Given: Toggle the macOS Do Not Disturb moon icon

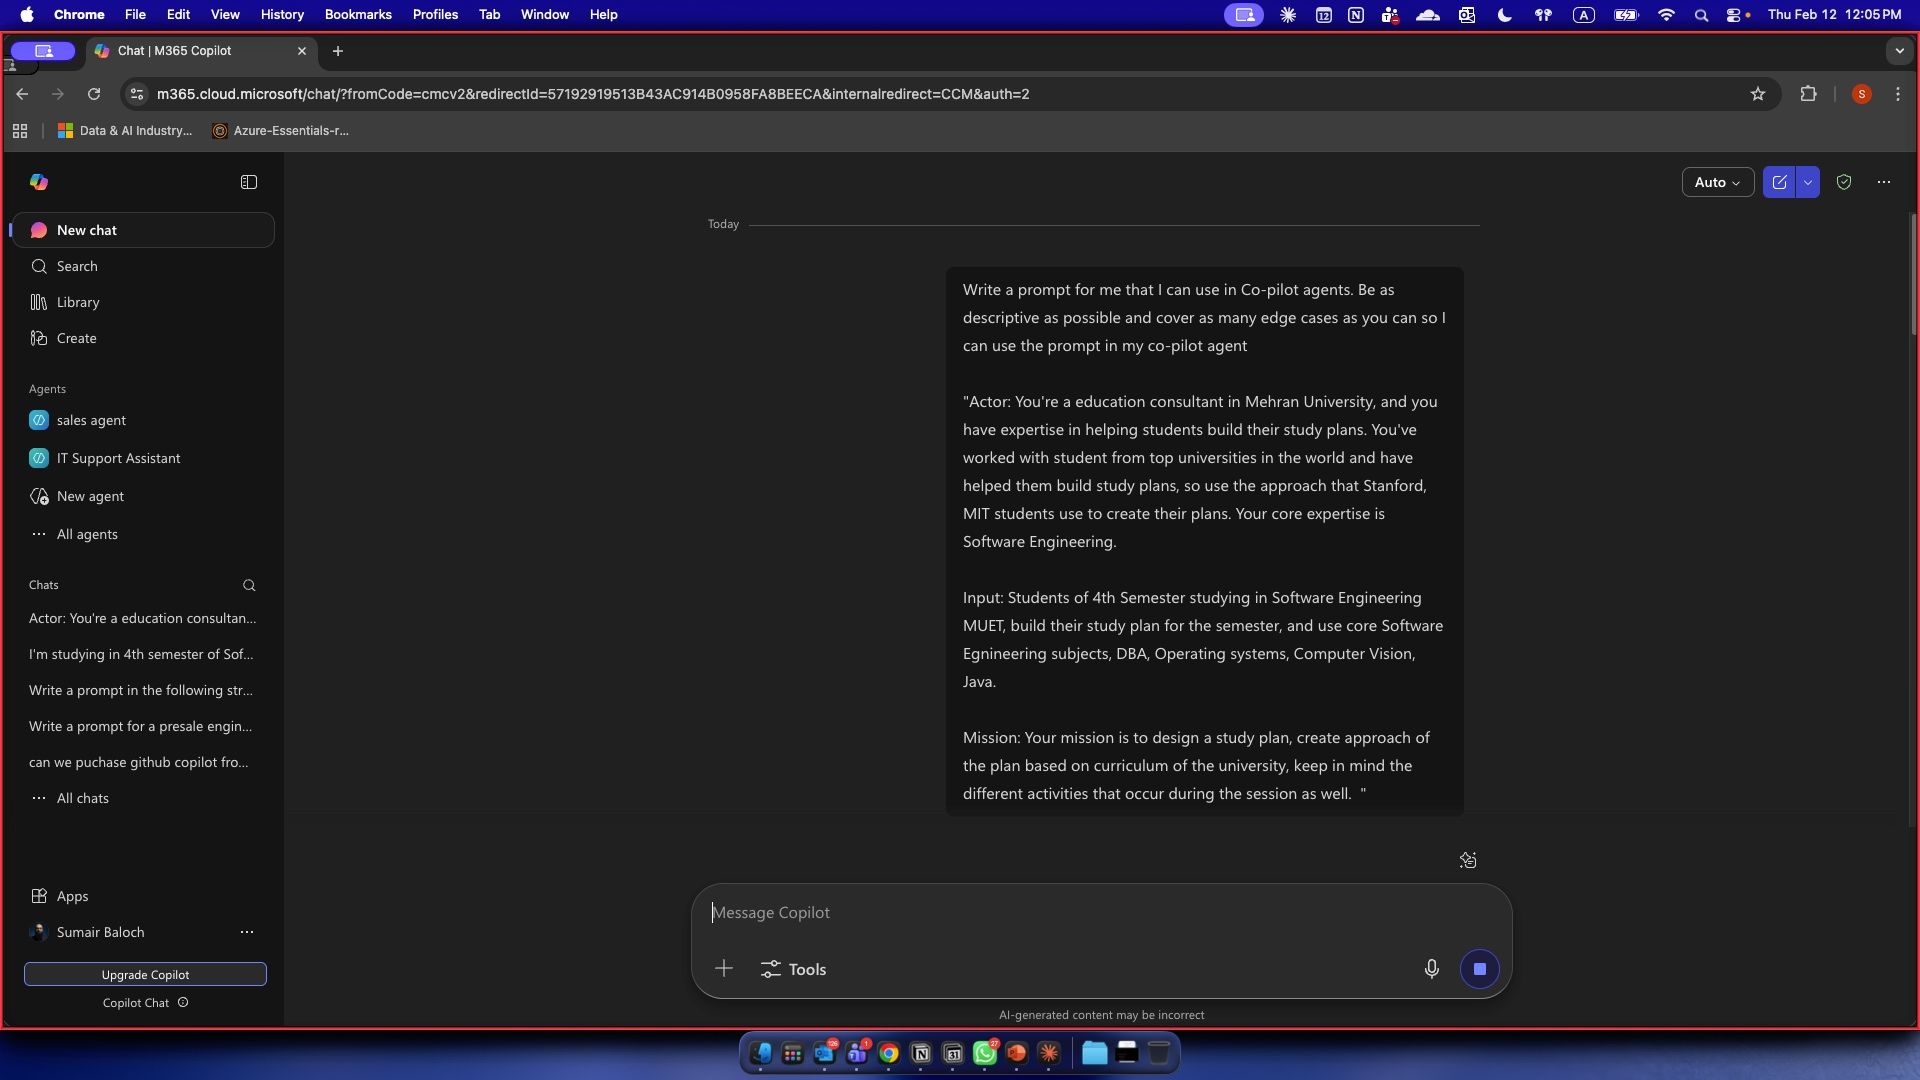Looking at the screenshot, I should tap(1504, 14).
